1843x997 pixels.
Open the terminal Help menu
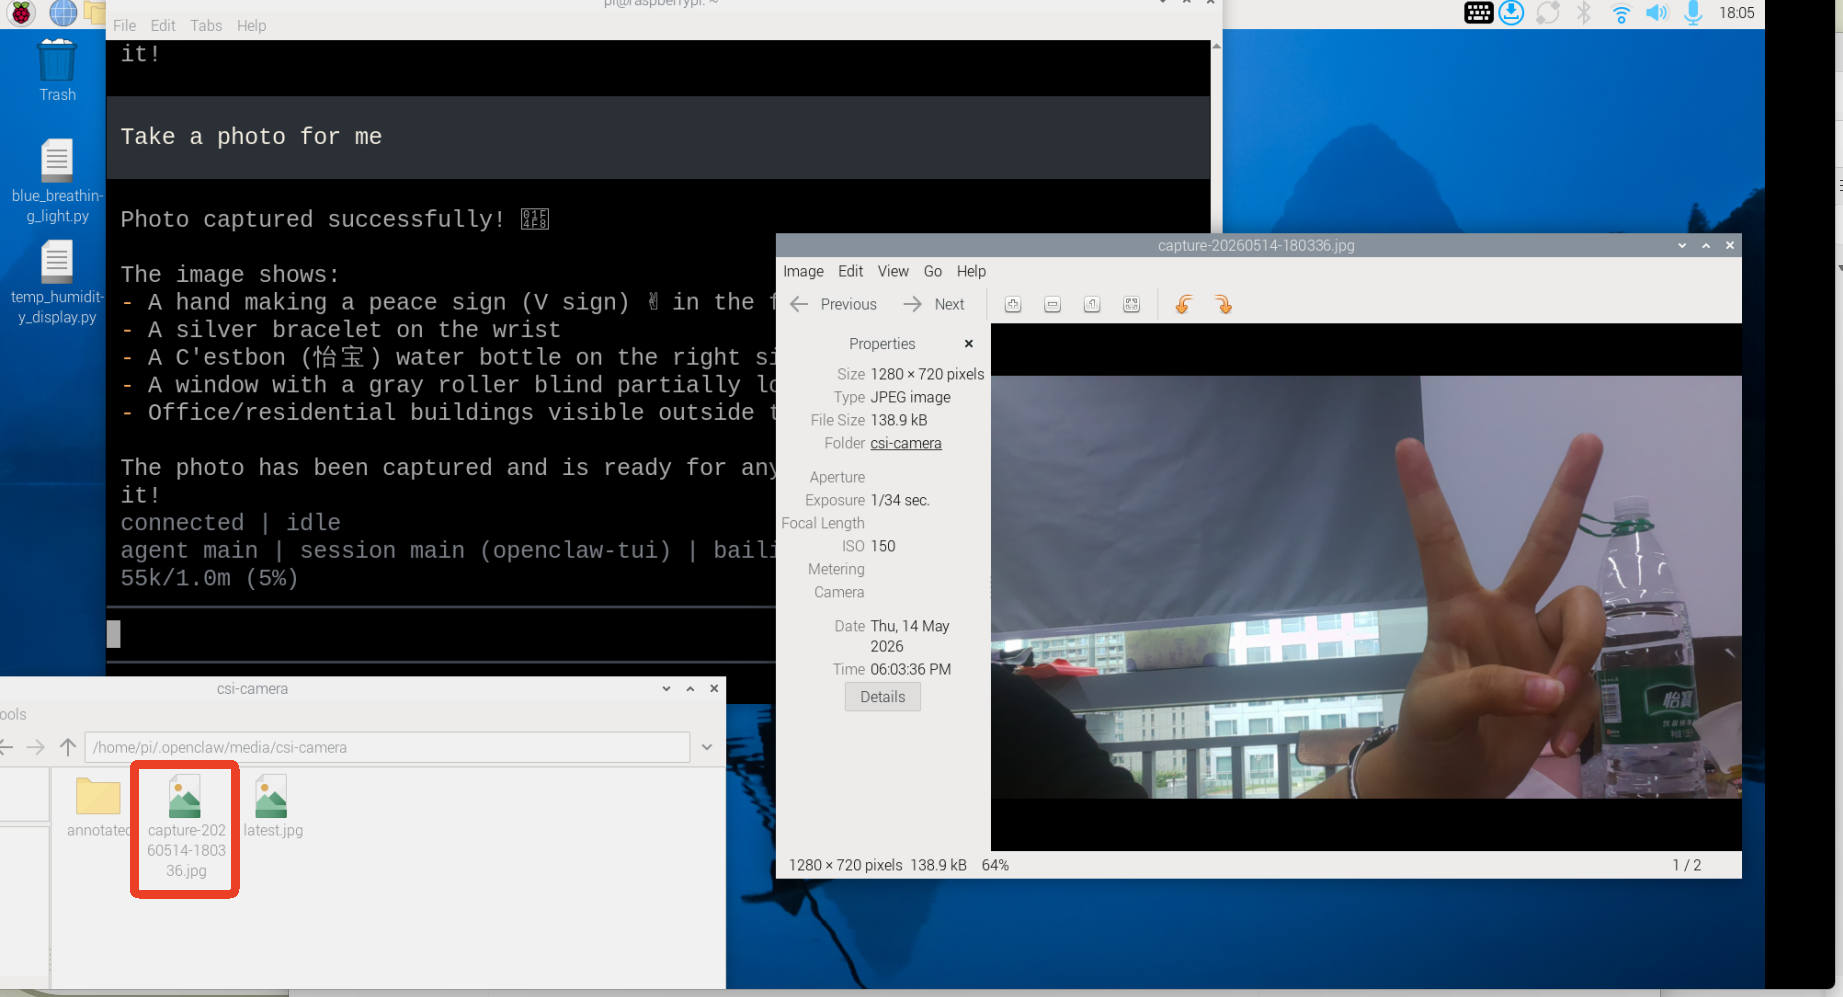click(x=251, y=25)
